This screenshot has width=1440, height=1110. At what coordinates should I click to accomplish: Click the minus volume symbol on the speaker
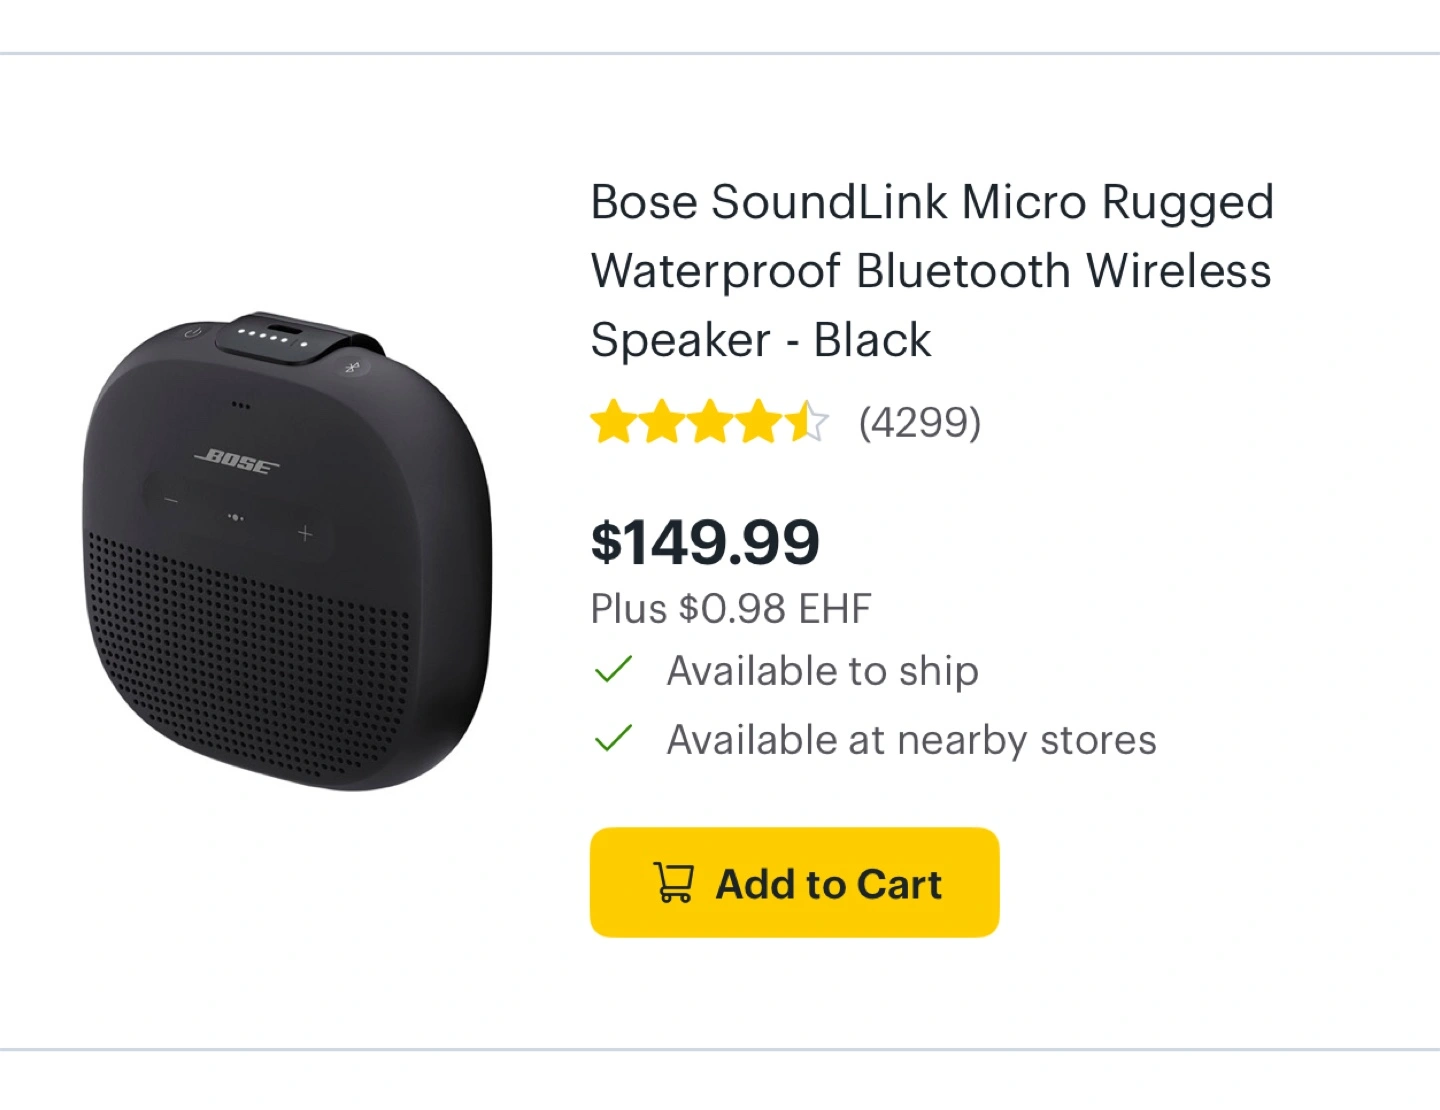[171, 499]
